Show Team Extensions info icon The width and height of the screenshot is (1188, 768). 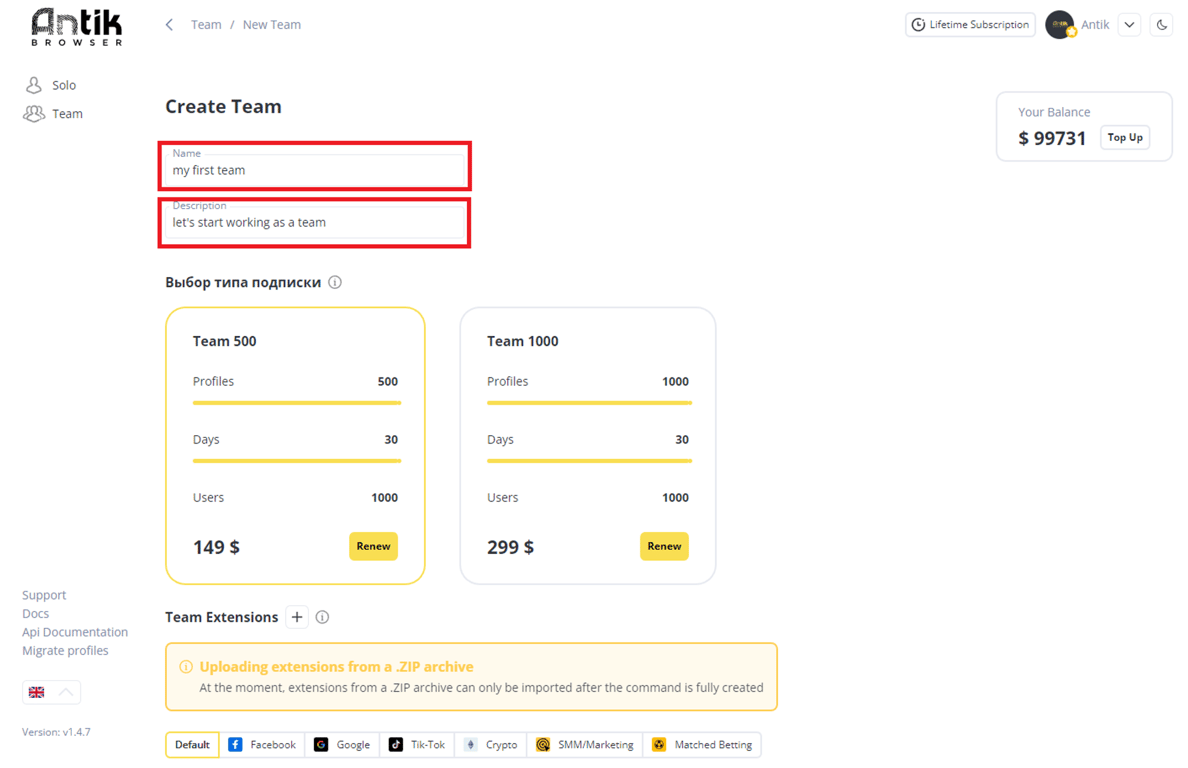click(322, 617)
